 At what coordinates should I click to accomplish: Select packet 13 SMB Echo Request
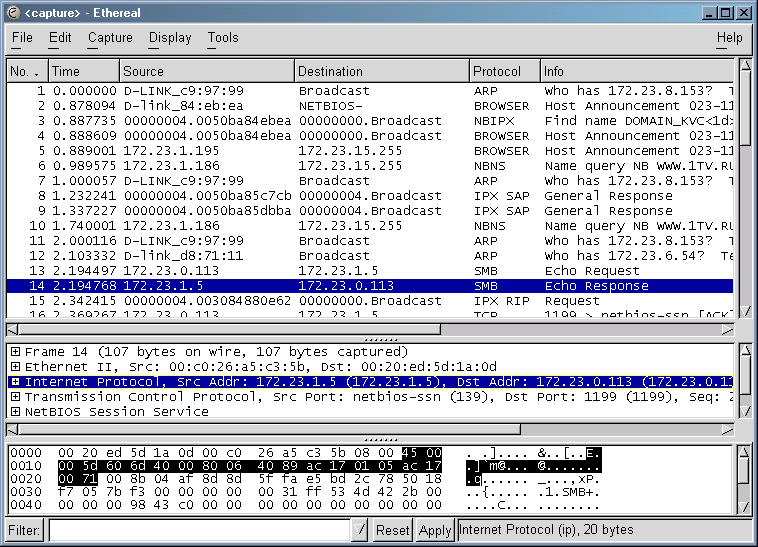pyautogui.click(x=370, y=271)
